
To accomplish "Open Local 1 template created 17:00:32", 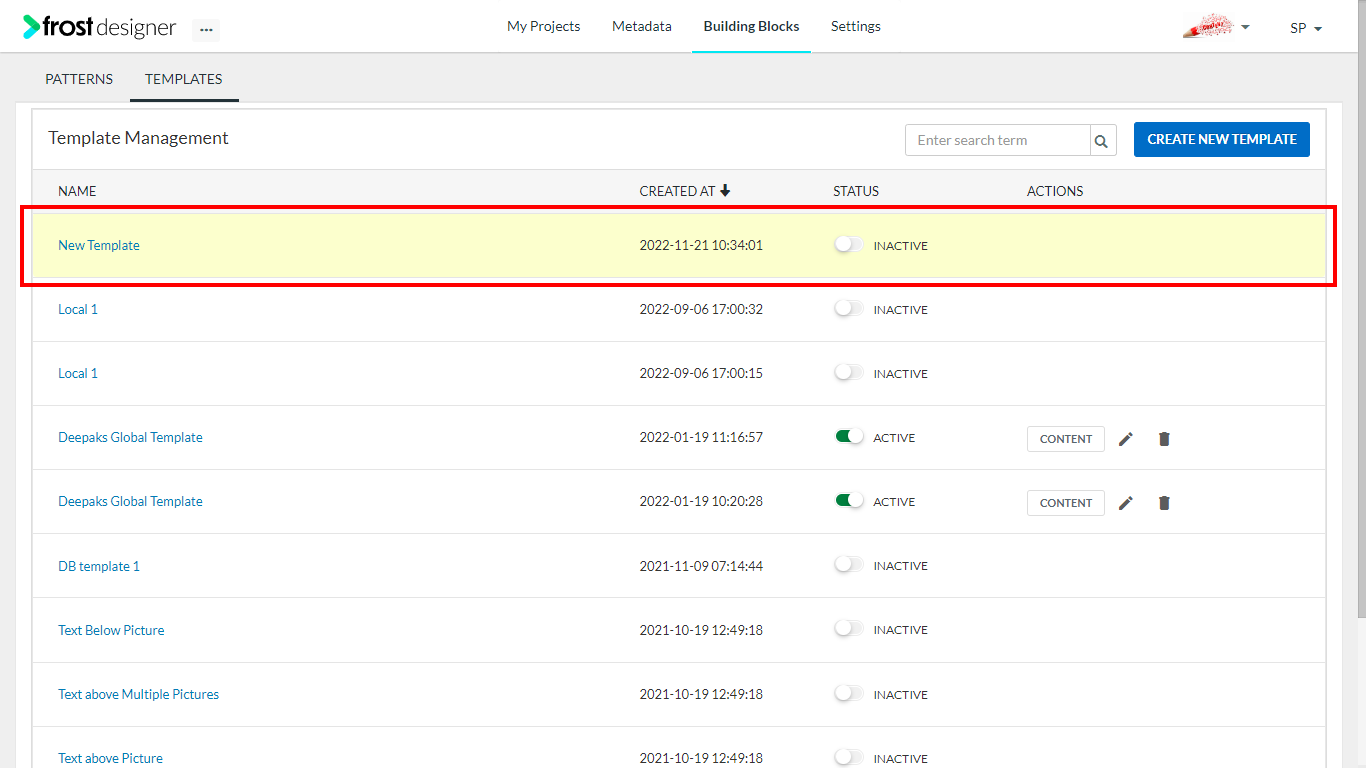I will tap(78, 309).
